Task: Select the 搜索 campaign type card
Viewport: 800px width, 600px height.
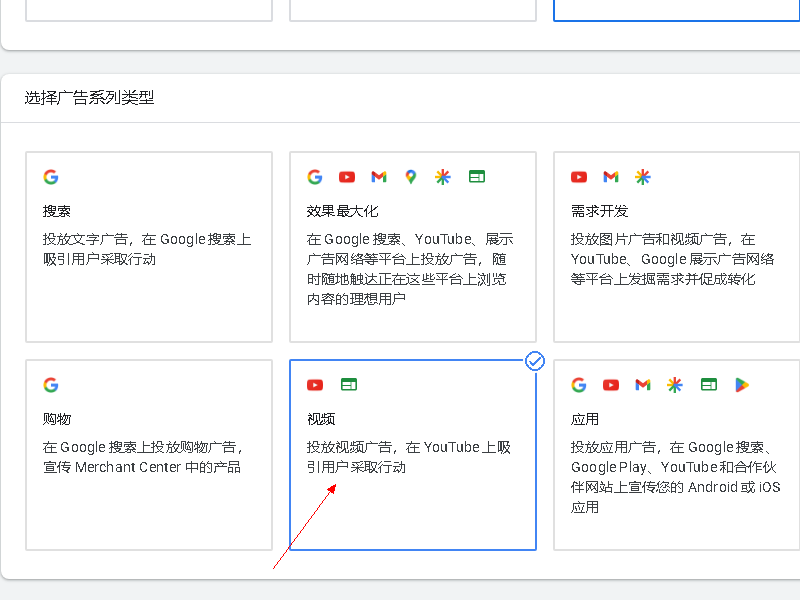Action: coord(148,246)
